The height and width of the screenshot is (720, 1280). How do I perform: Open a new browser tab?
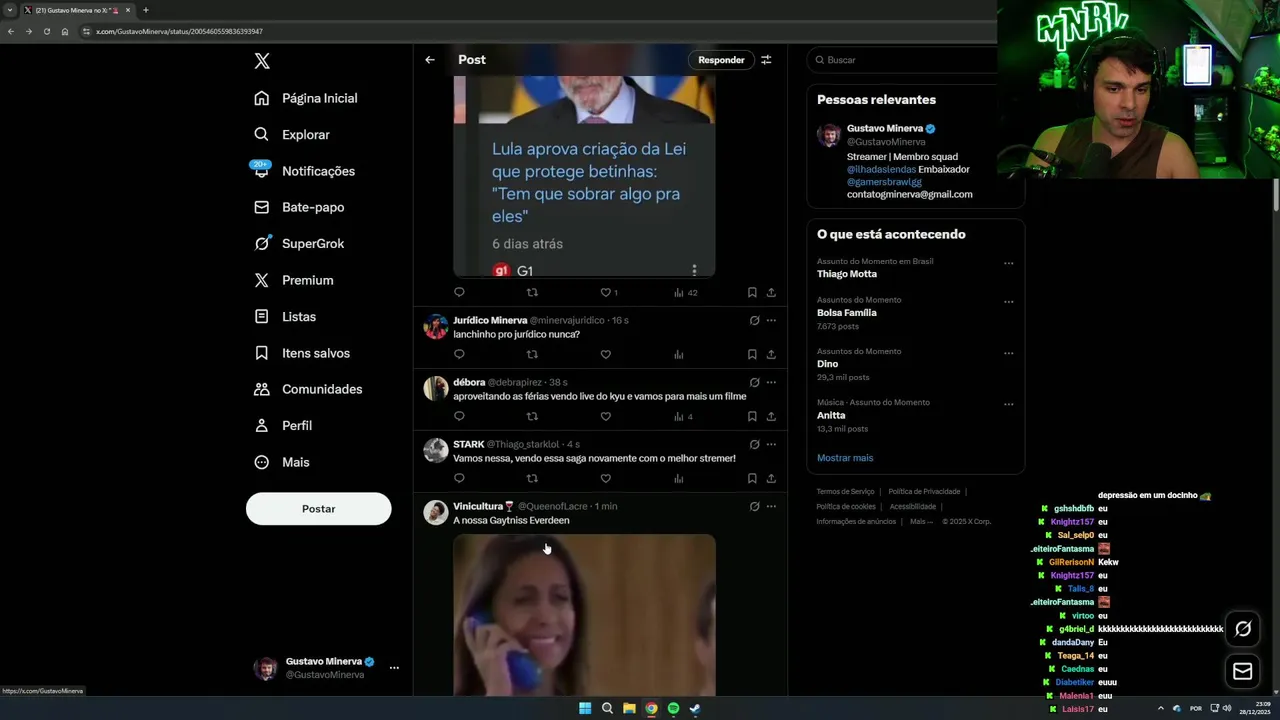pos(145,10)
